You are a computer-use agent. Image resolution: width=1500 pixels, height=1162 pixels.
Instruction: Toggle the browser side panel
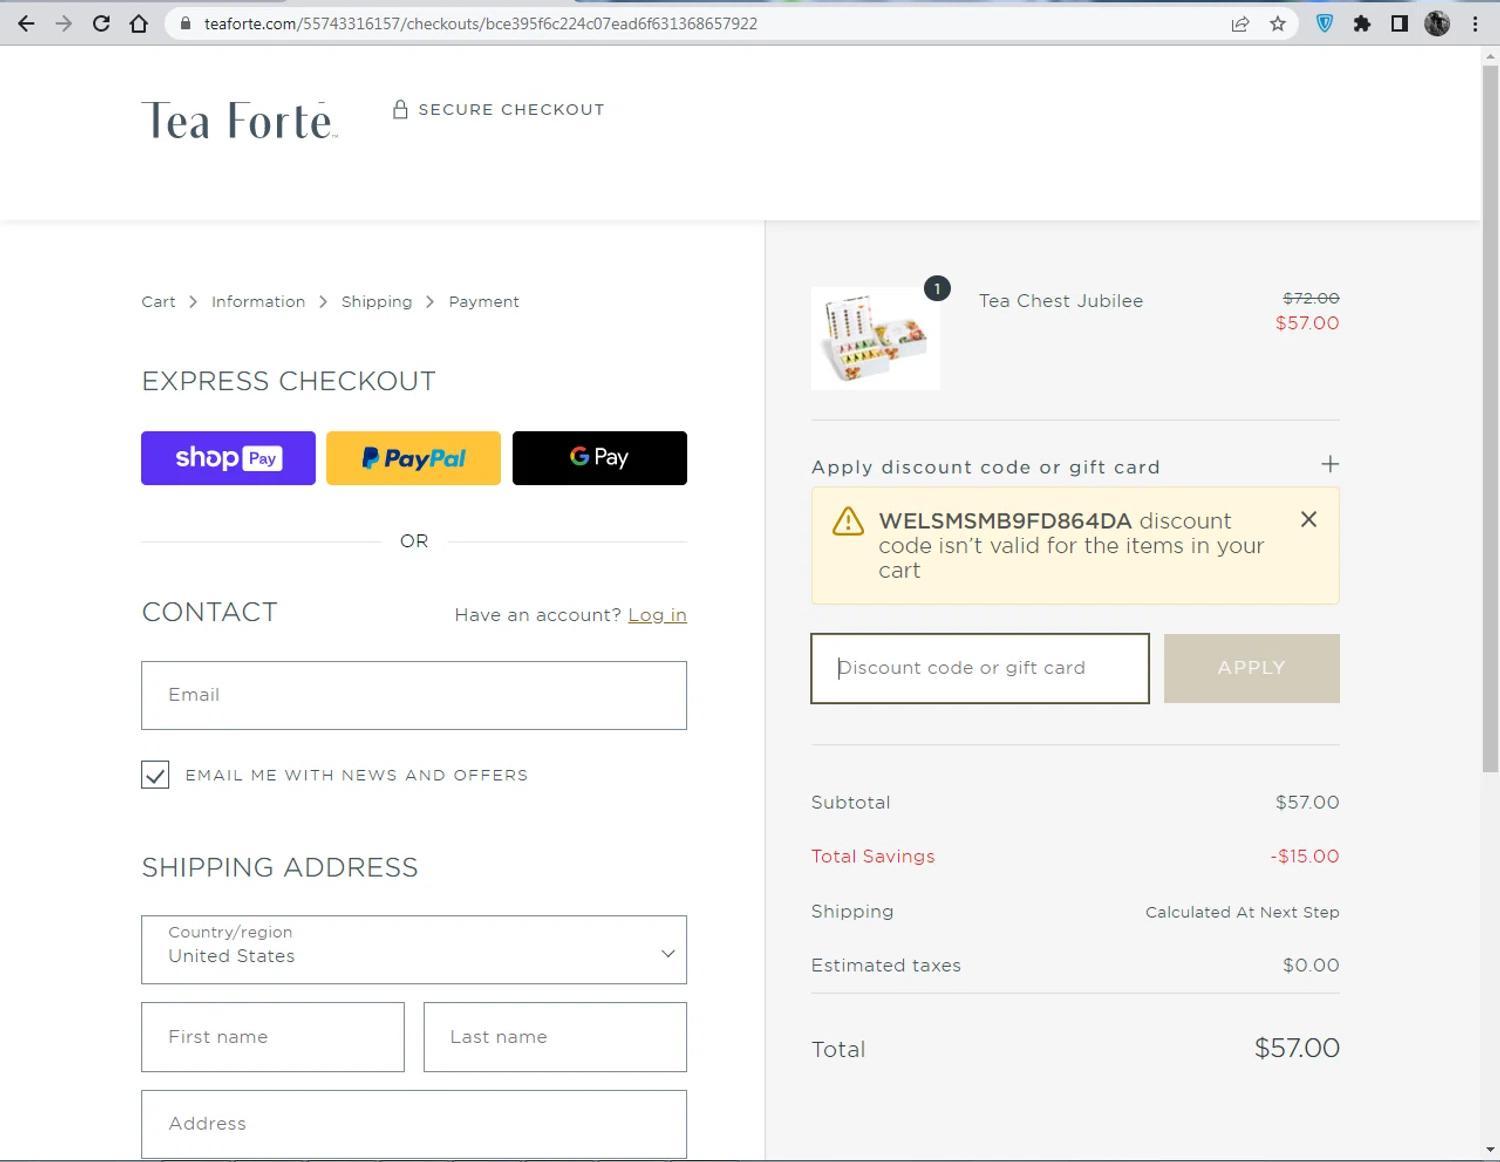tap(1399, 24)
